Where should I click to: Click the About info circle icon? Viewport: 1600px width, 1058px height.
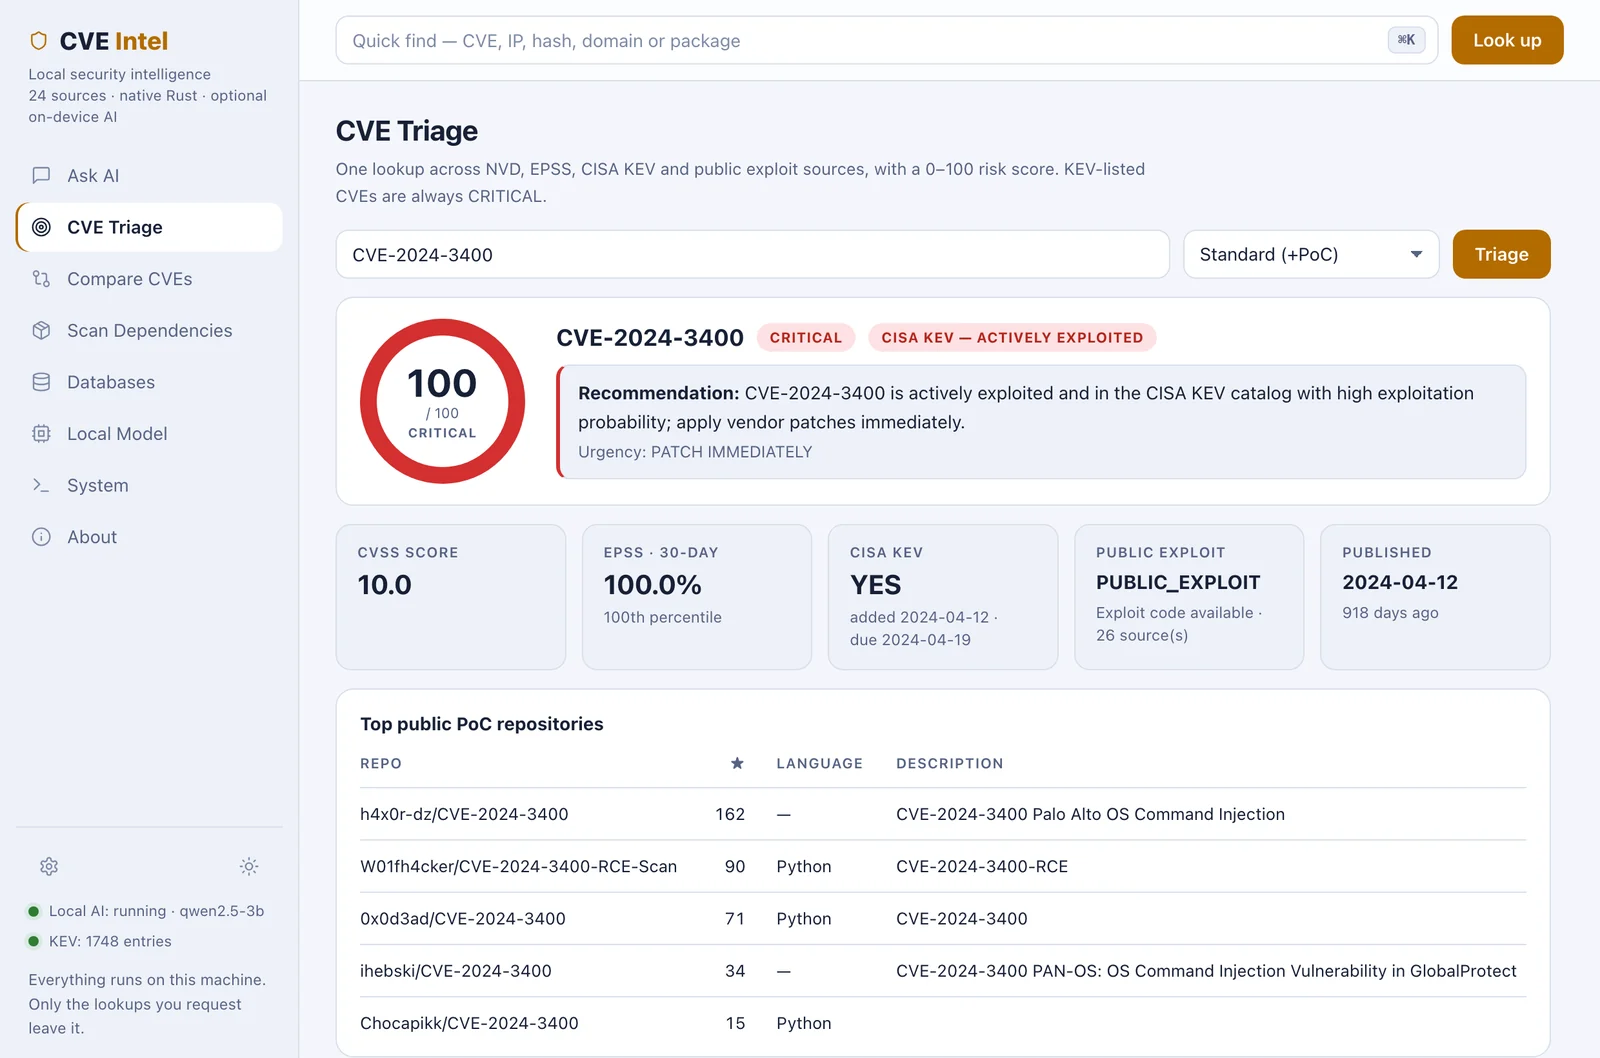pos(41,537)
